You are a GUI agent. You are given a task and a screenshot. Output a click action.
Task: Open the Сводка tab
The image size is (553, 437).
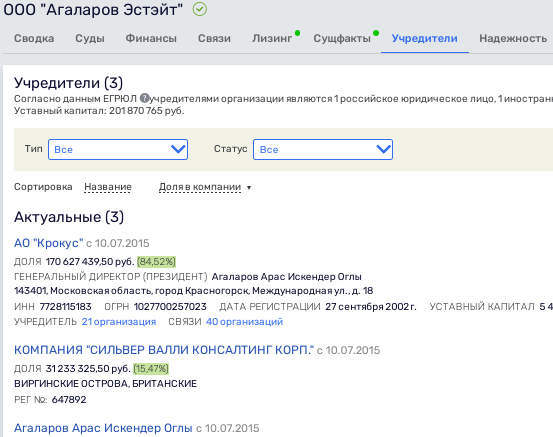pos(34,38)
